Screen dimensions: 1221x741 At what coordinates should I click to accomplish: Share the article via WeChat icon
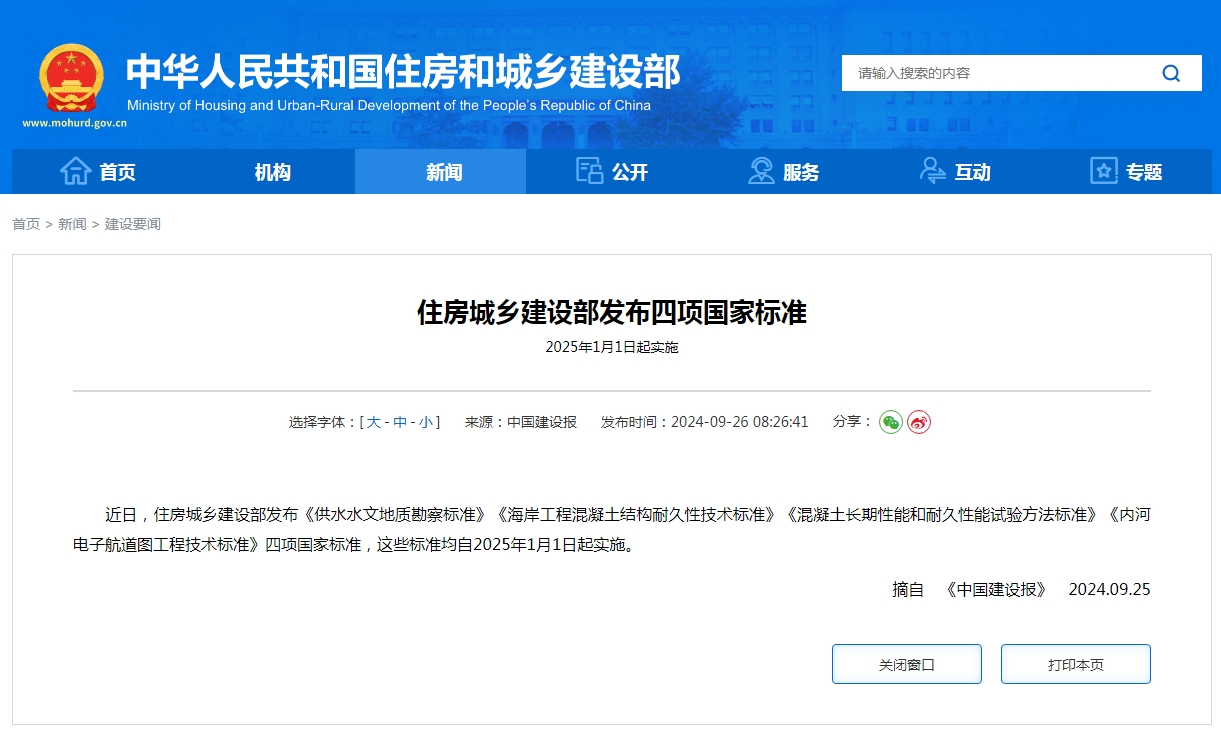889,422
